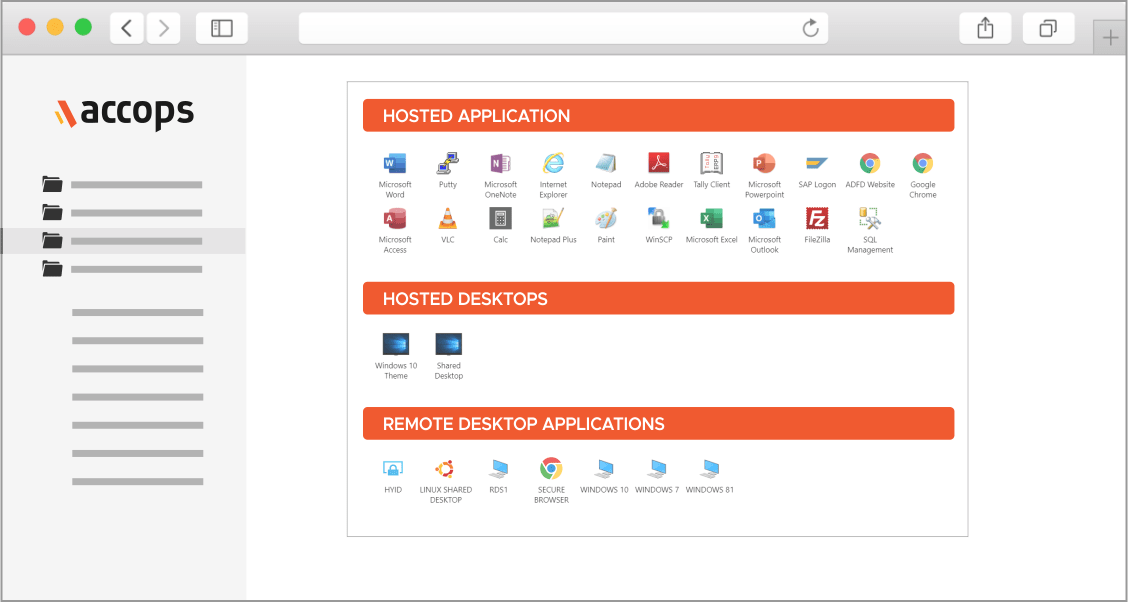Click the REMOTE DESKTOP APPLICATIONS section header
Screen dimensions: 1128x602
coord(658,423)
